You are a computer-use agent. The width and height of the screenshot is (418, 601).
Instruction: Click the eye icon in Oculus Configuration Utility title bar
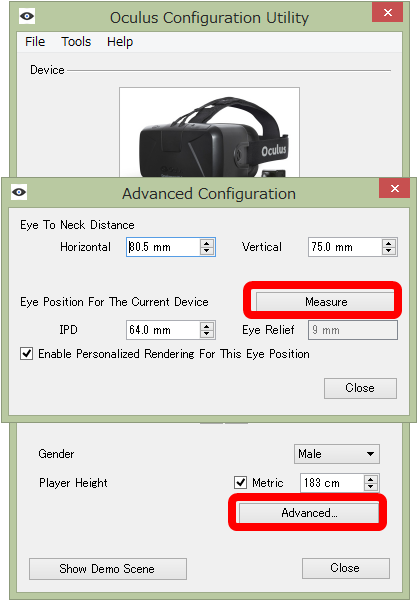click(27, 16)
